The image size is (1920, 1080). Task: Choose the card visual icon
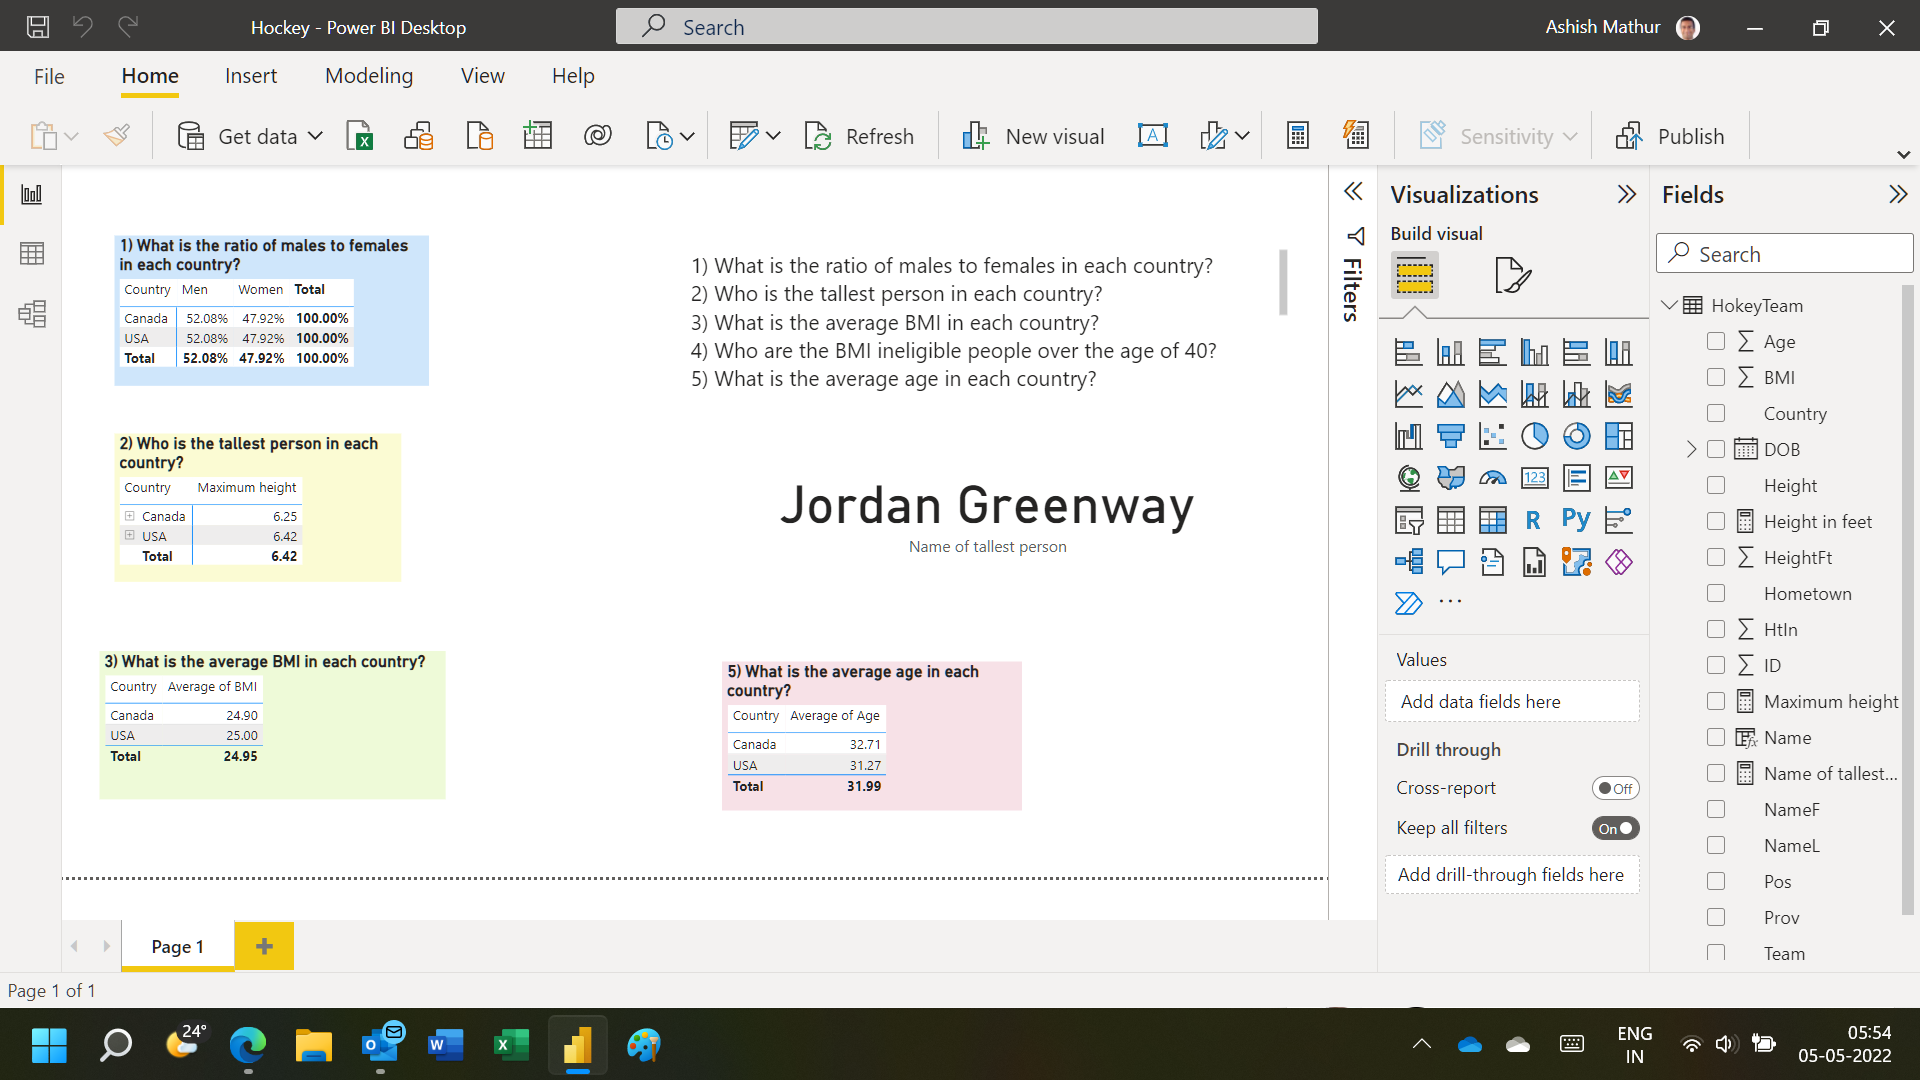click(x=1534, y=478)
